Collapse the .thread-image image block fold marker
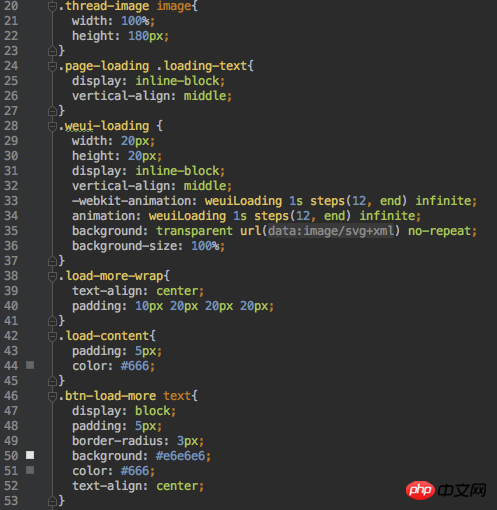 point(52,6)
